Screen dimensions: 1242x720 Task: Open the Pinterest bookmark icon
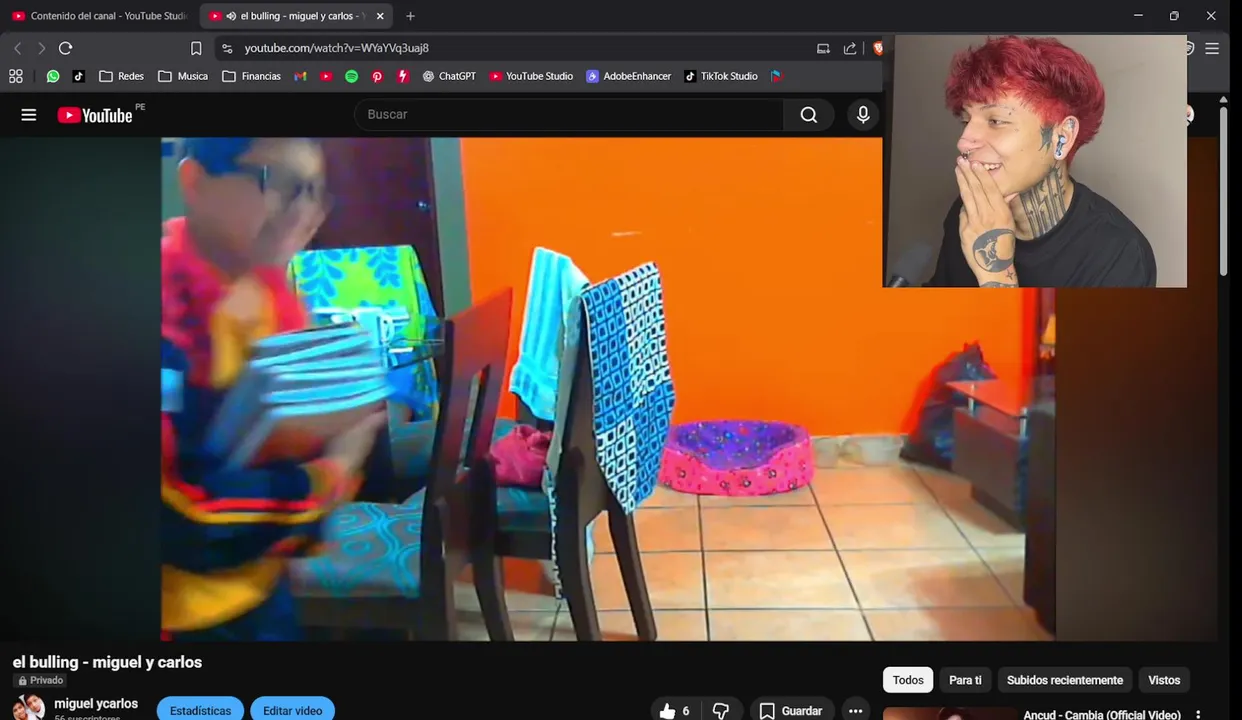[x=377, y=76]
